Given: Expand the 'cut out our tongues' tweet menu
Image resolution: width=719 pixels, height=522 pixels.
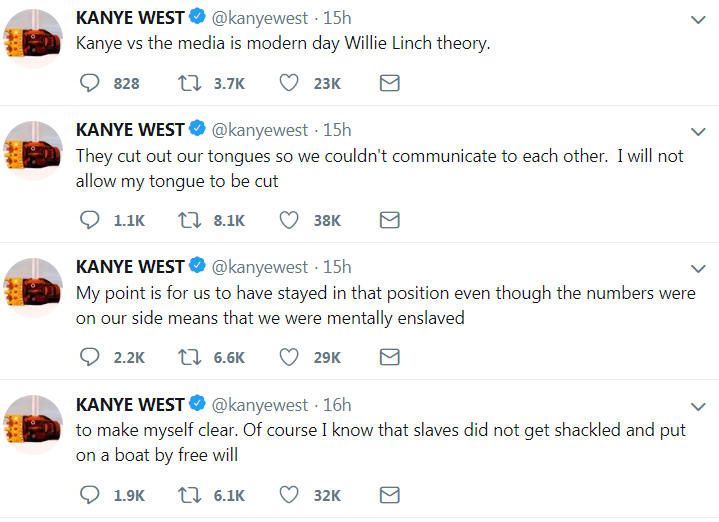Looking at the screenshot, I should 699,131.
